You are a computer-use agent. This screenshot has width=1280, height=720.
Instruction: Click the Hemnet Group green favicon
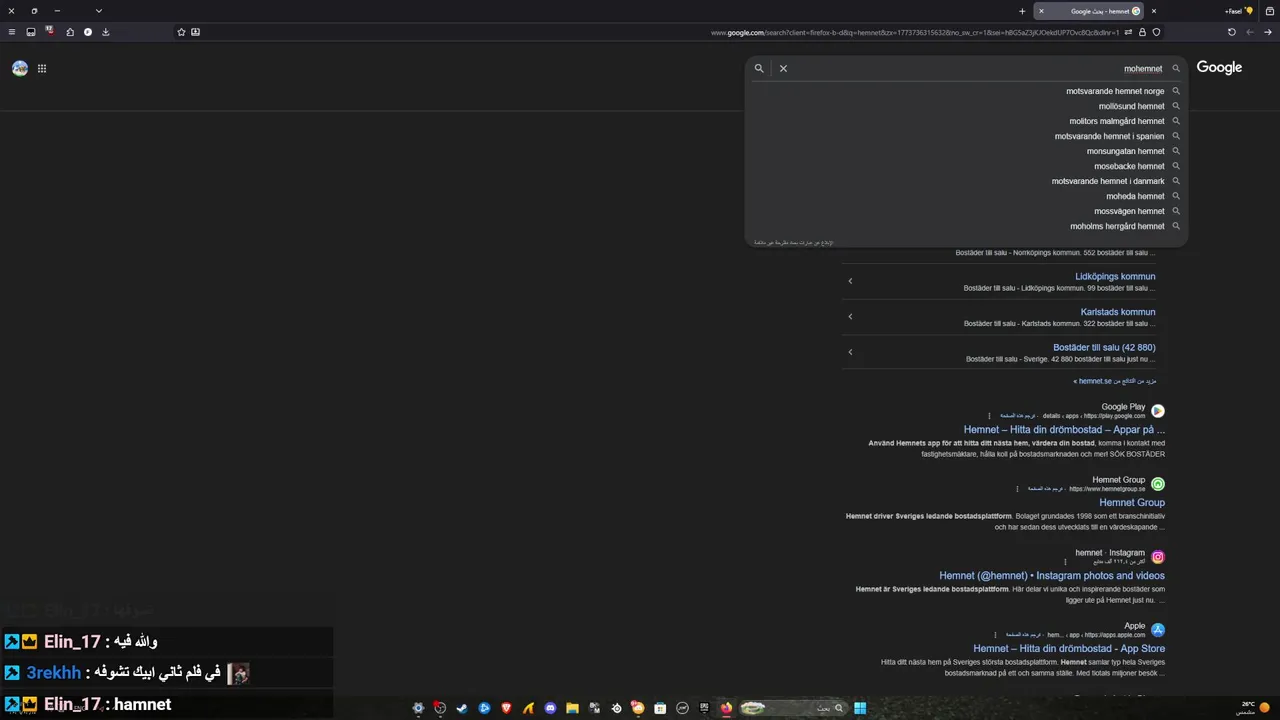pos(1158,484)
